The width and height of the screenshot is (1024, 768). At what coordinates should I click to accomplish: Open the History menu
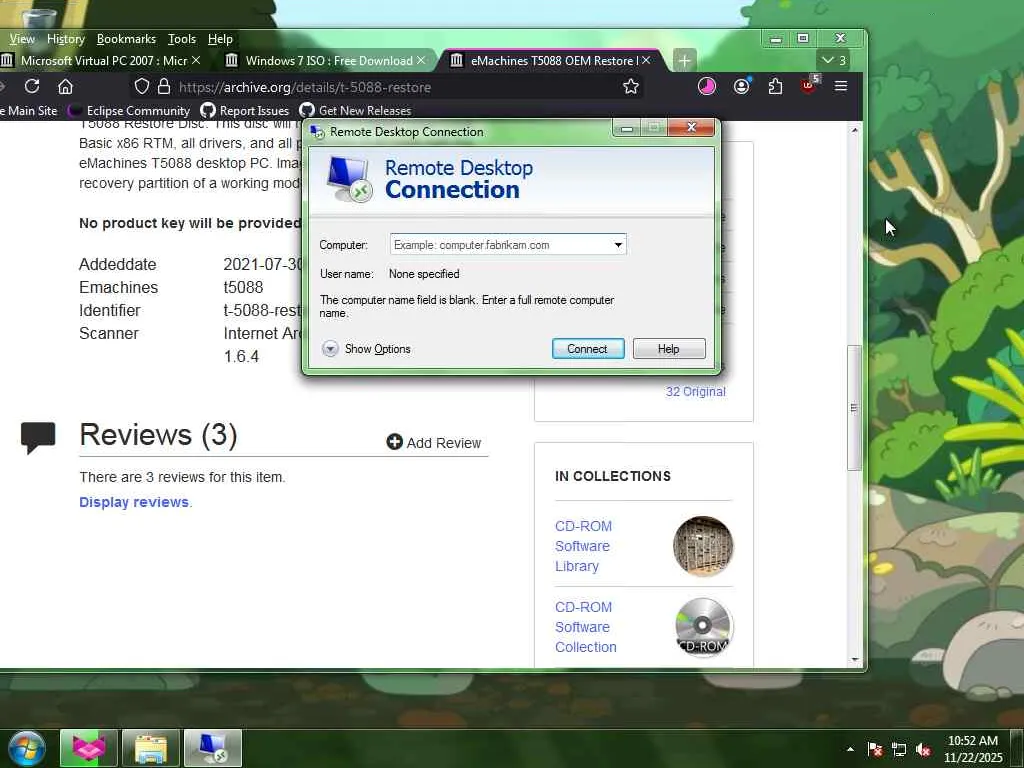tap(65, 39)
